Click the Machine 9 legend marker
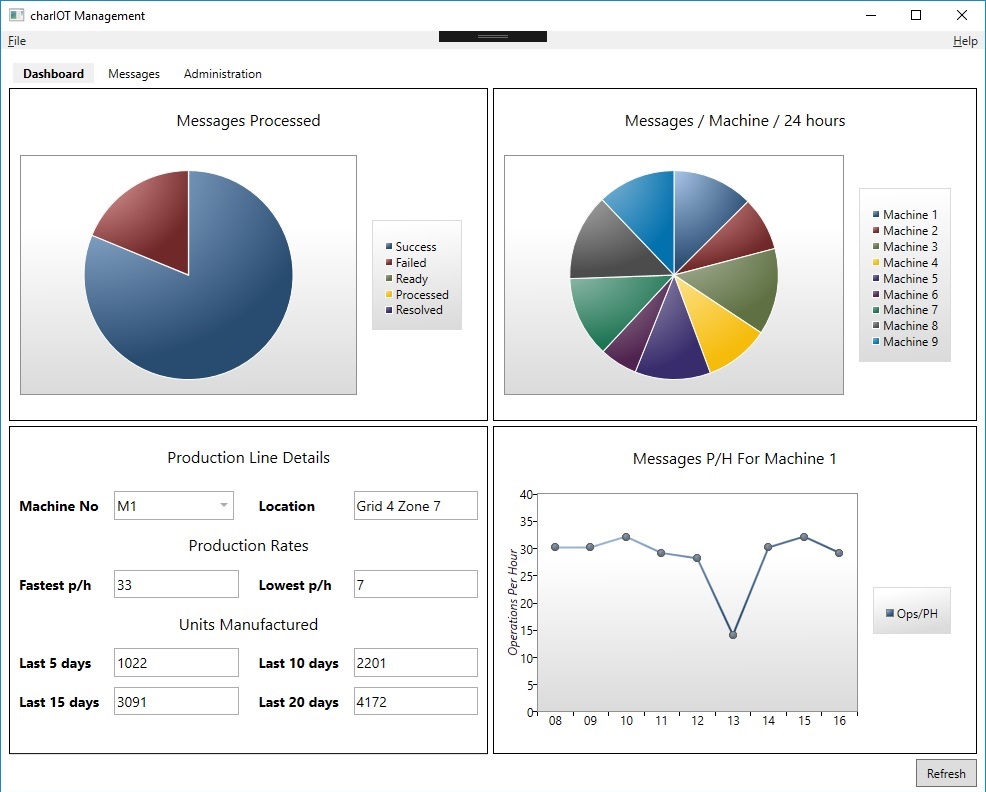This screenshot has height=792, width=986. (x=876, y=342)
